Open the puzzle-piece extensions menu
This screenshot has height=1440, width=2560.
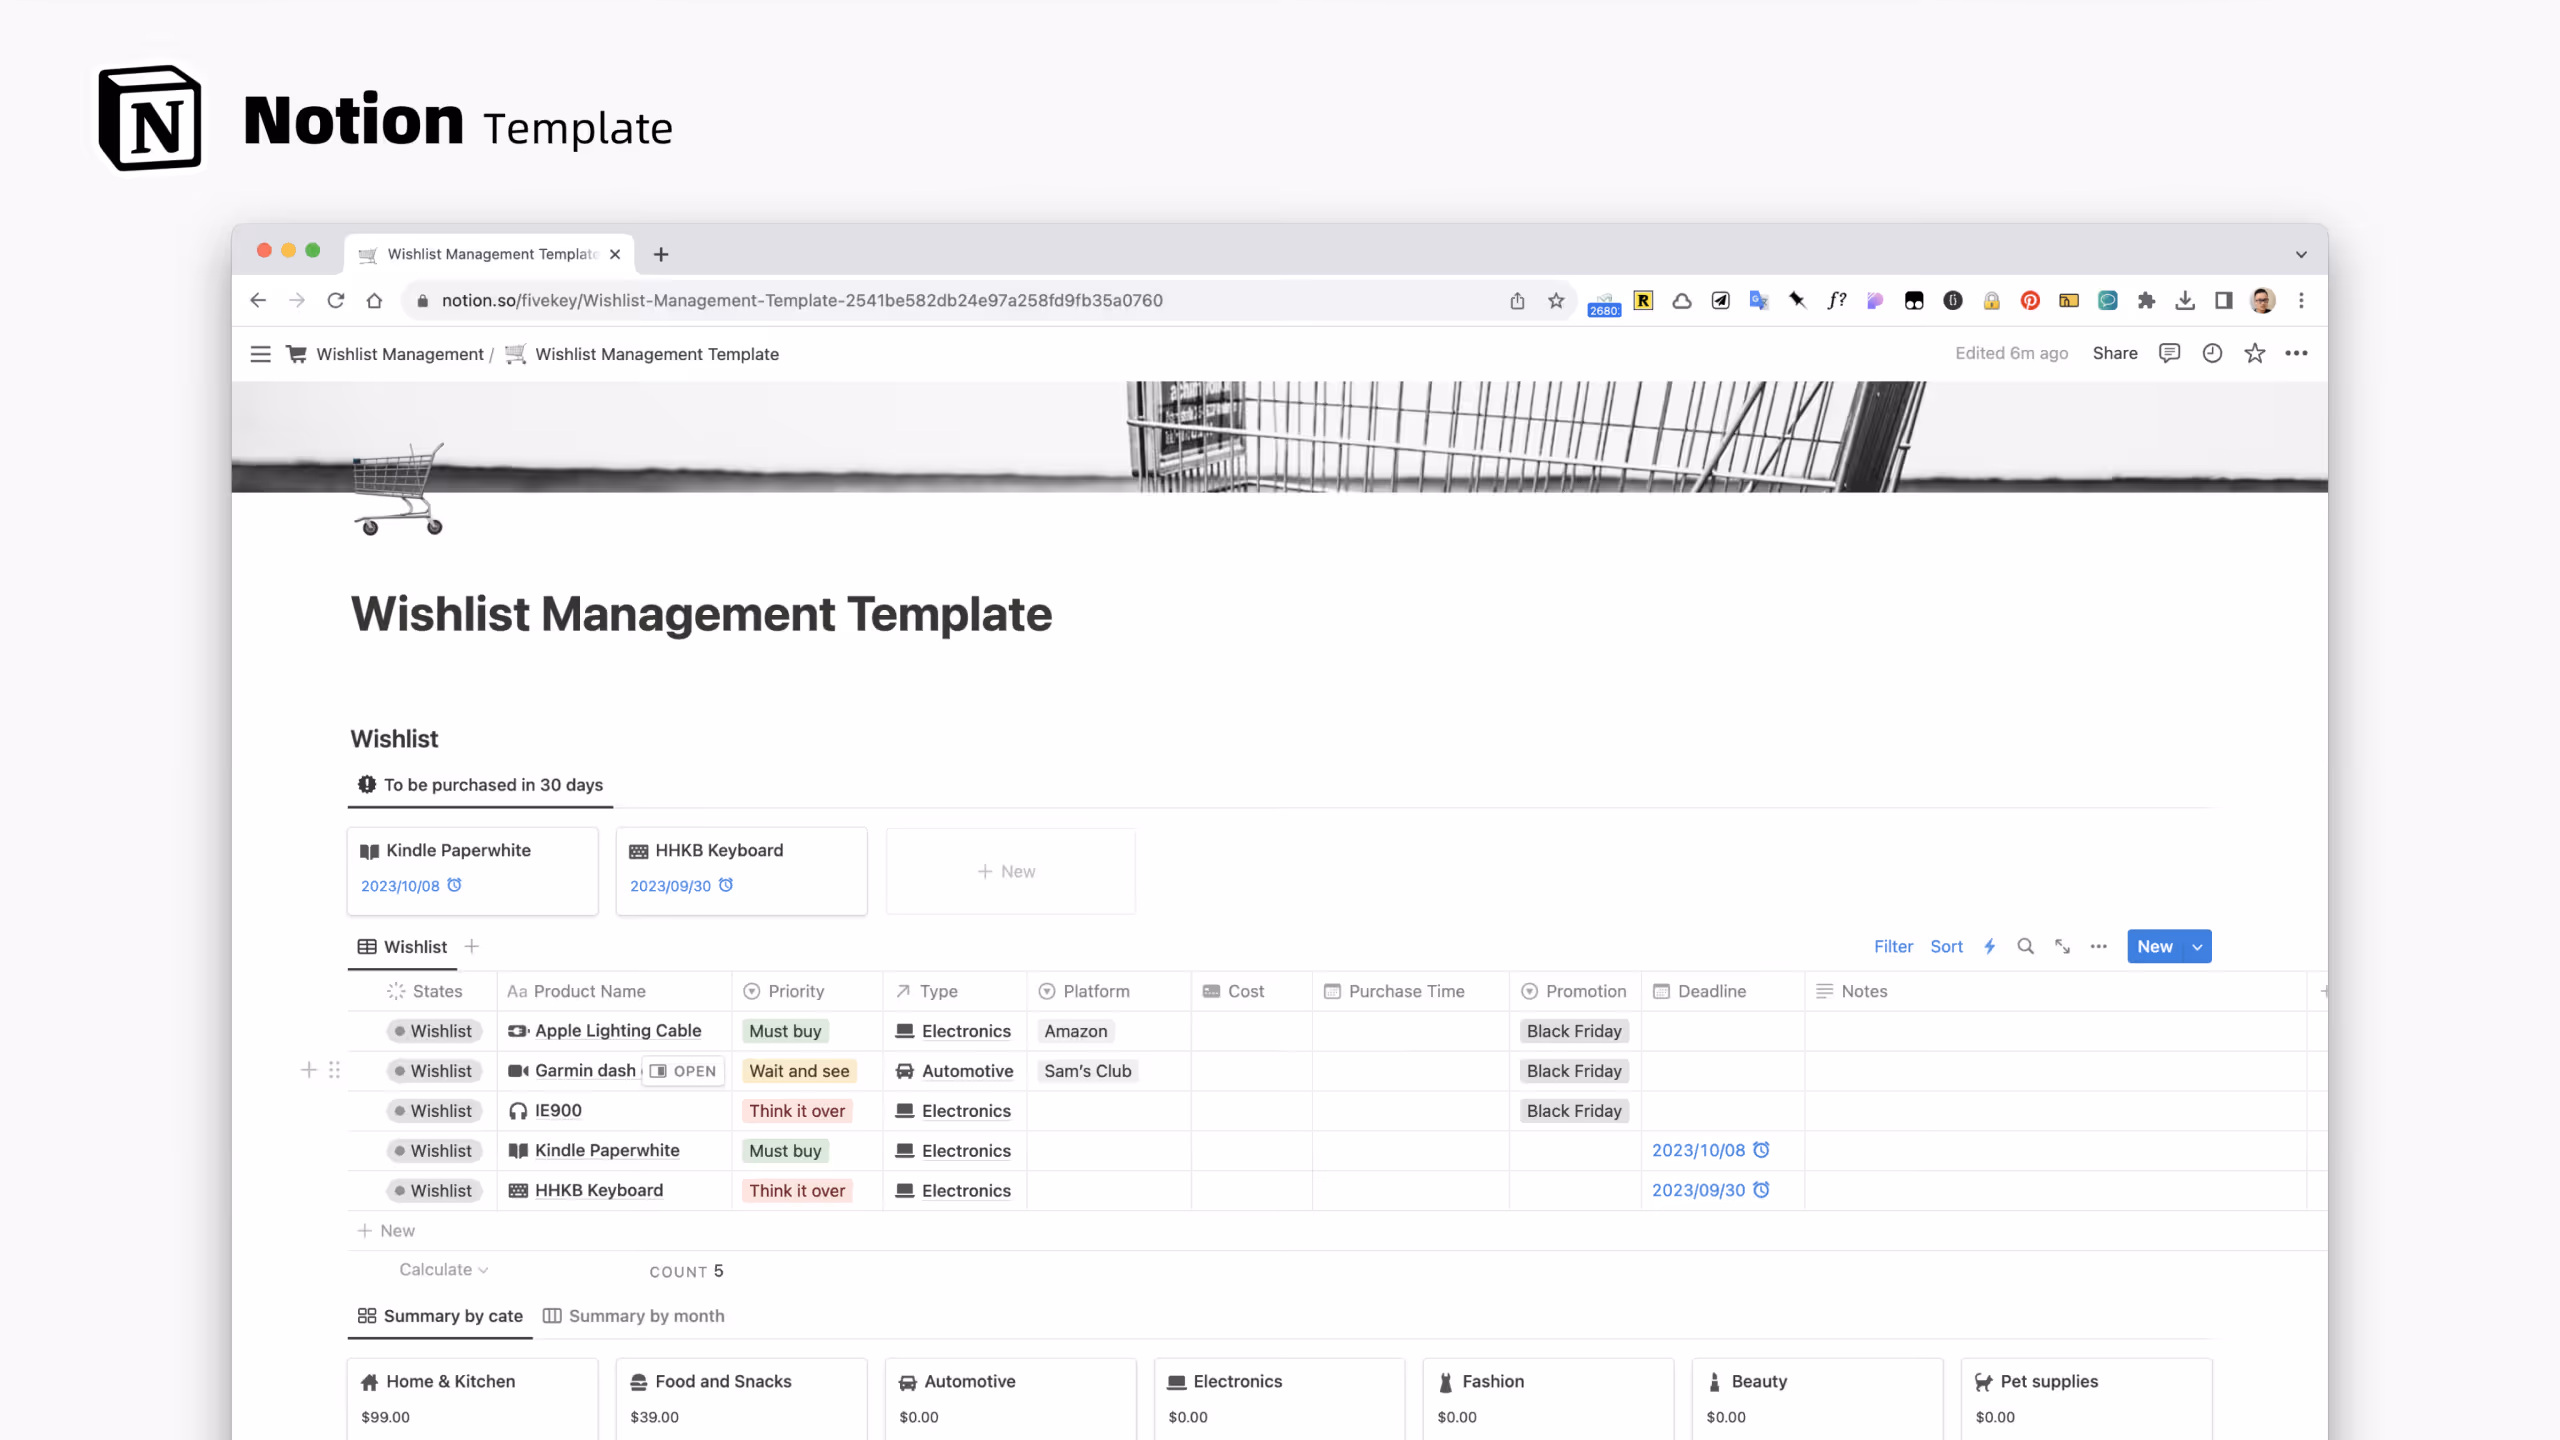(2146, 300)
